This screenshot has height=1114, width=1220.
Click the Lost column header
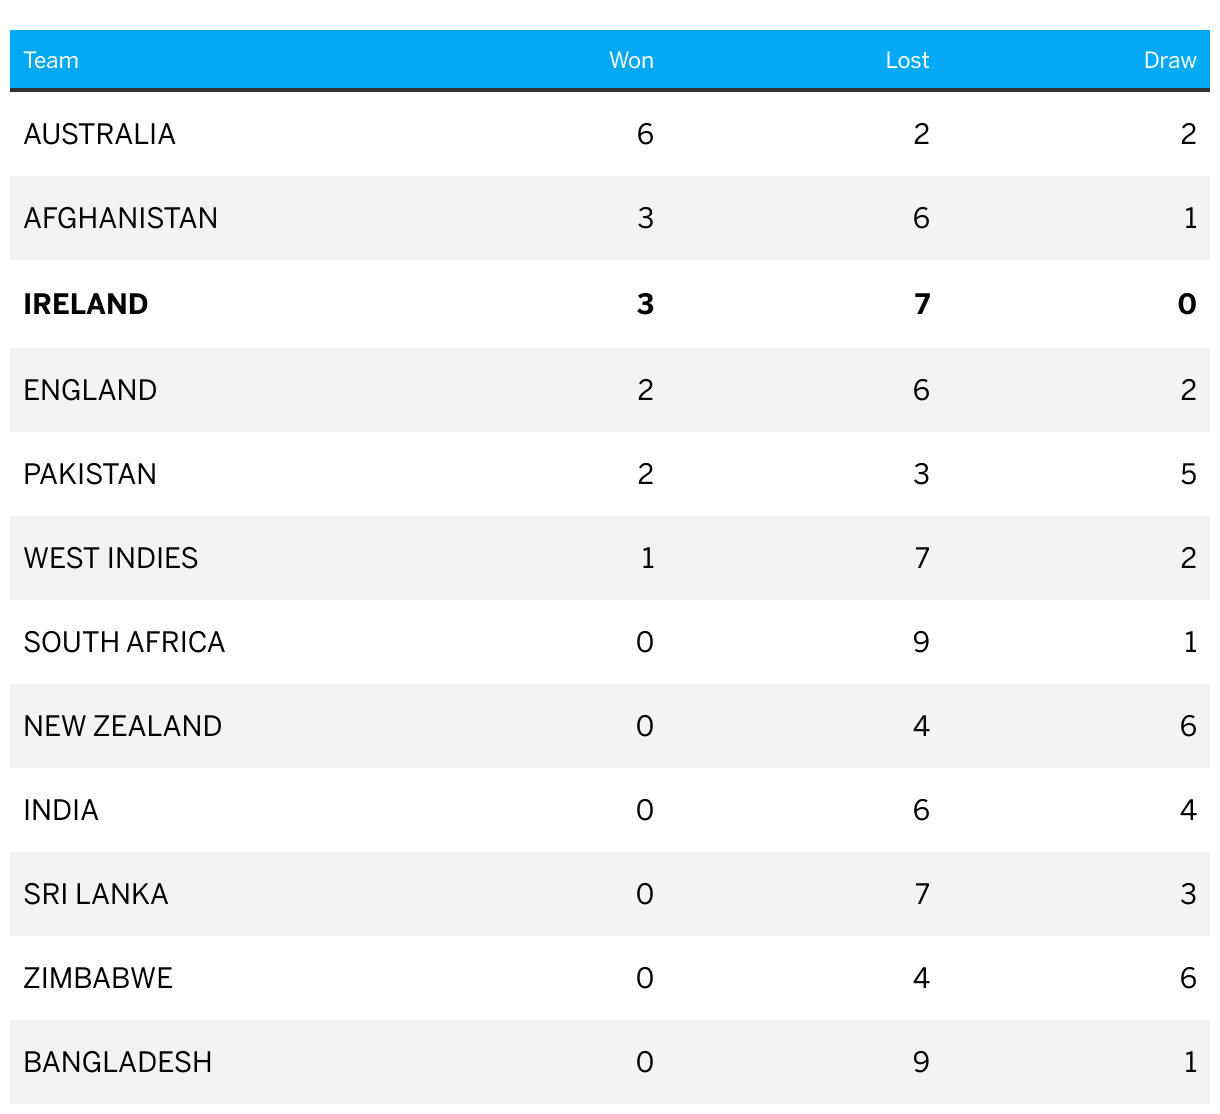pyautogui.click(x=907, y=60)
